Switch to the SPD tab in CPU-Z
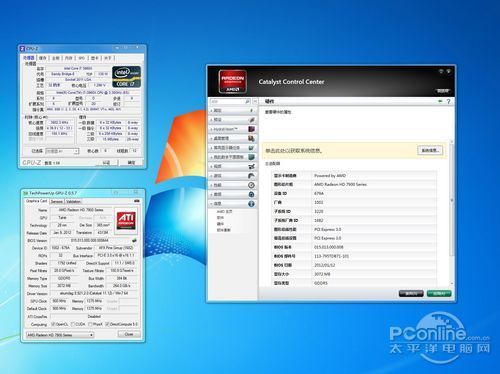The width and height of the screenshot is (500, 374). pos(81,58)
